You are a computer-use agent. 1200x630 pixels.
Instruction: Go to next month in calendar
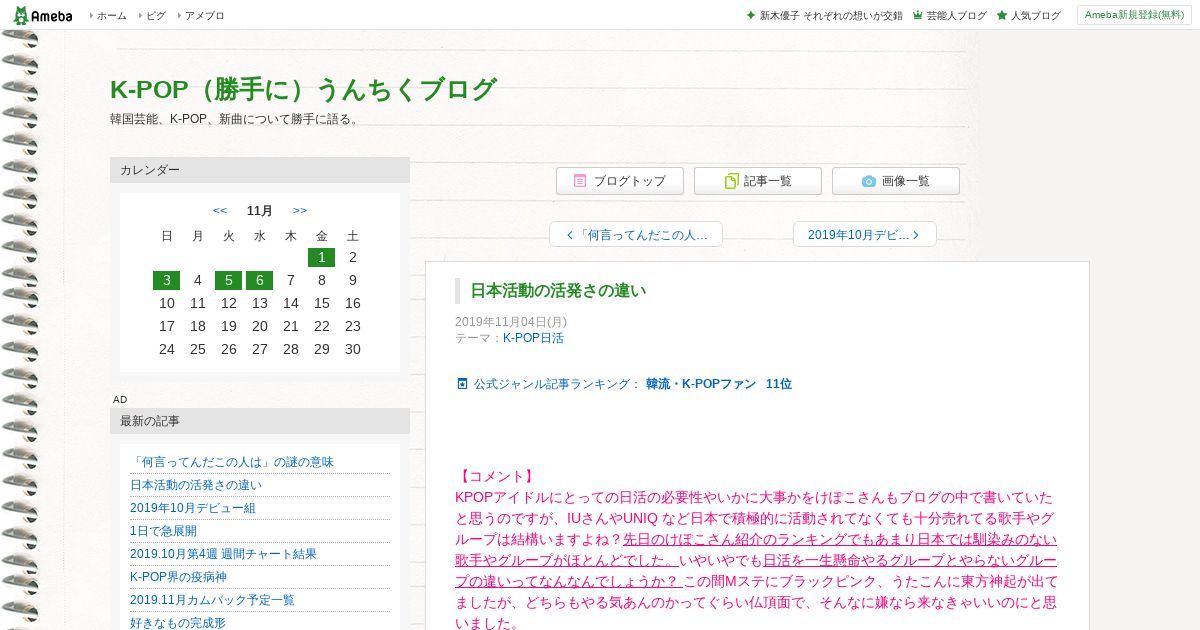pos(300,210)
